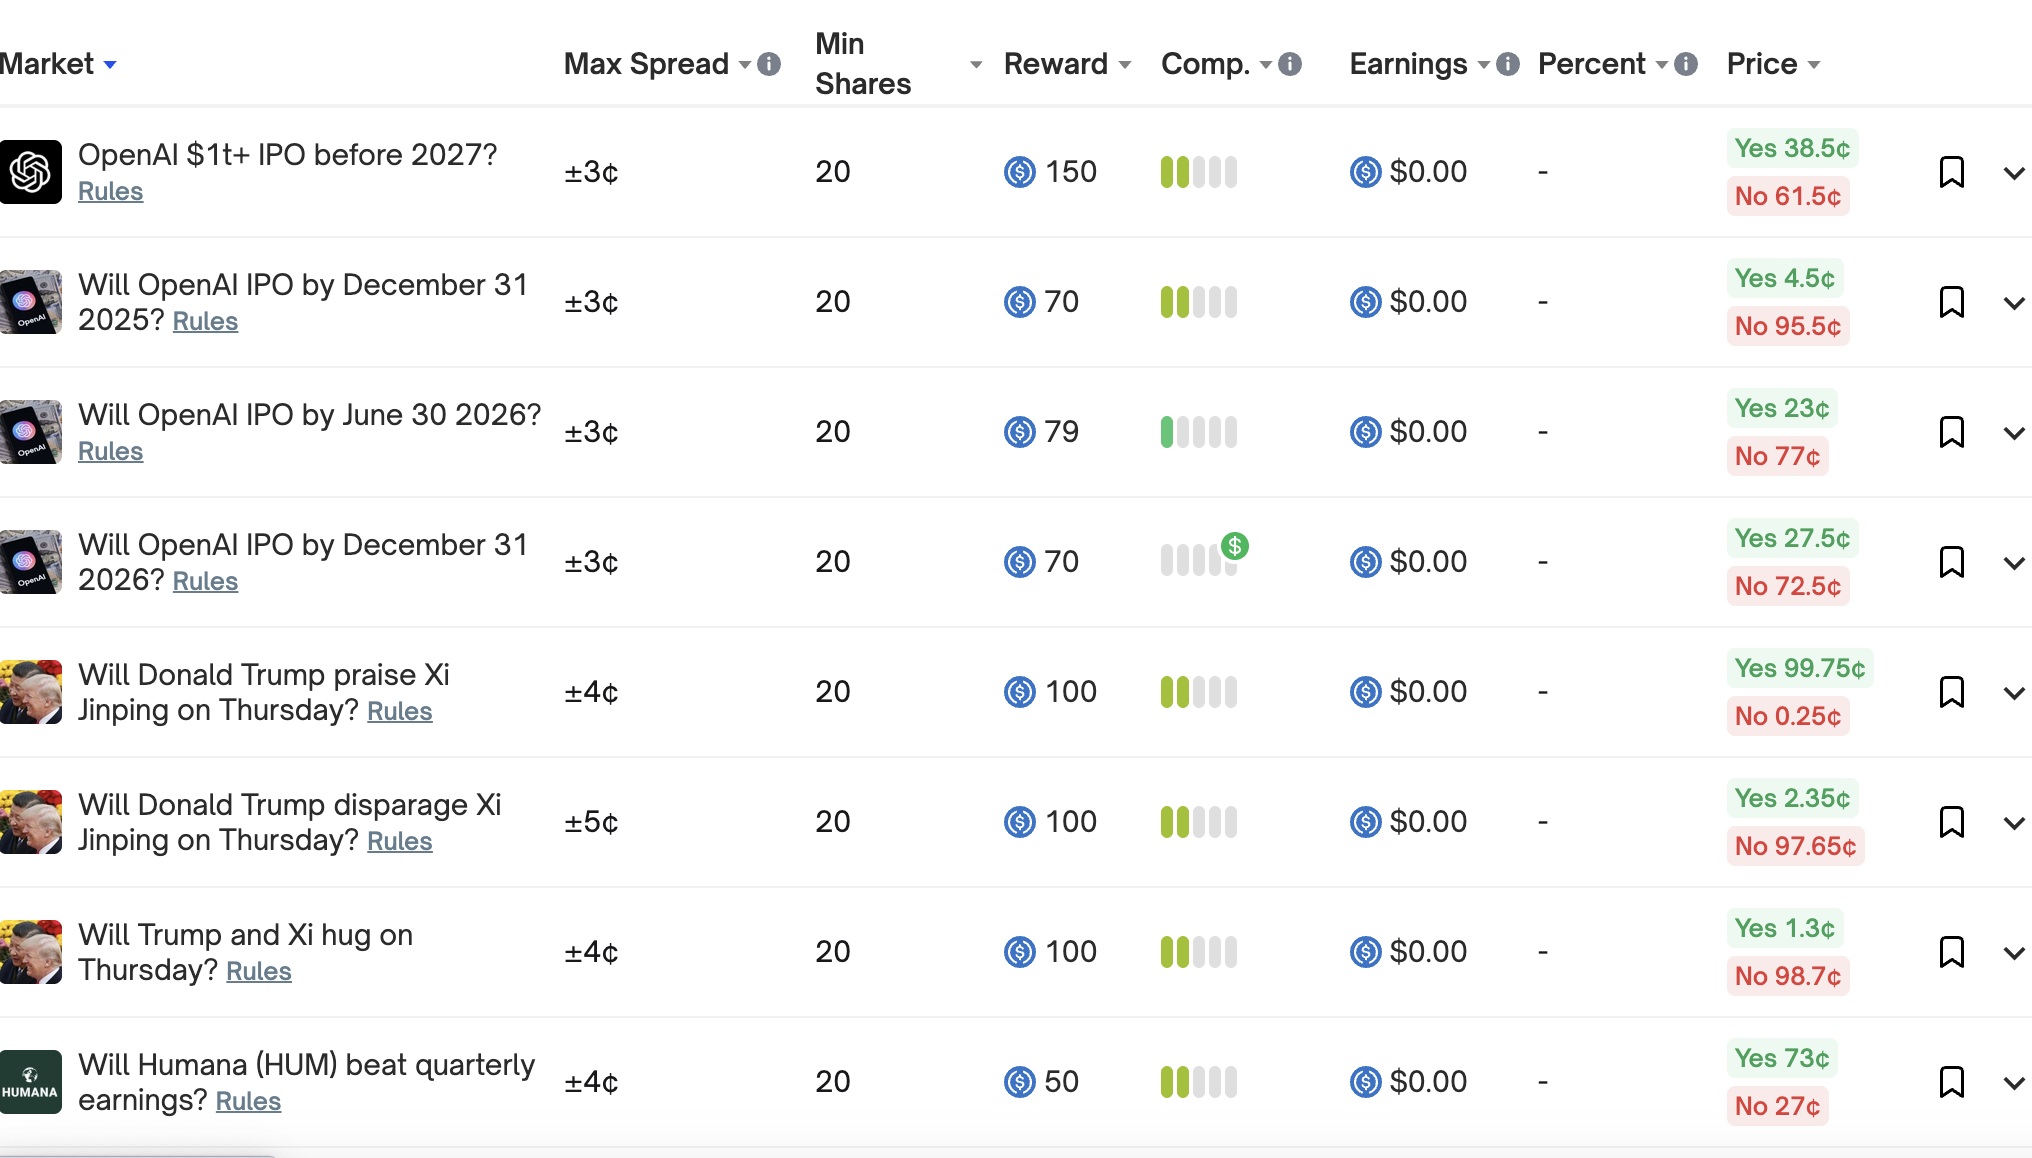The height and width of the screenshot is (1158, 2032).
Task: Click the Percent column info icon
Action: [x=1686, y=64]
